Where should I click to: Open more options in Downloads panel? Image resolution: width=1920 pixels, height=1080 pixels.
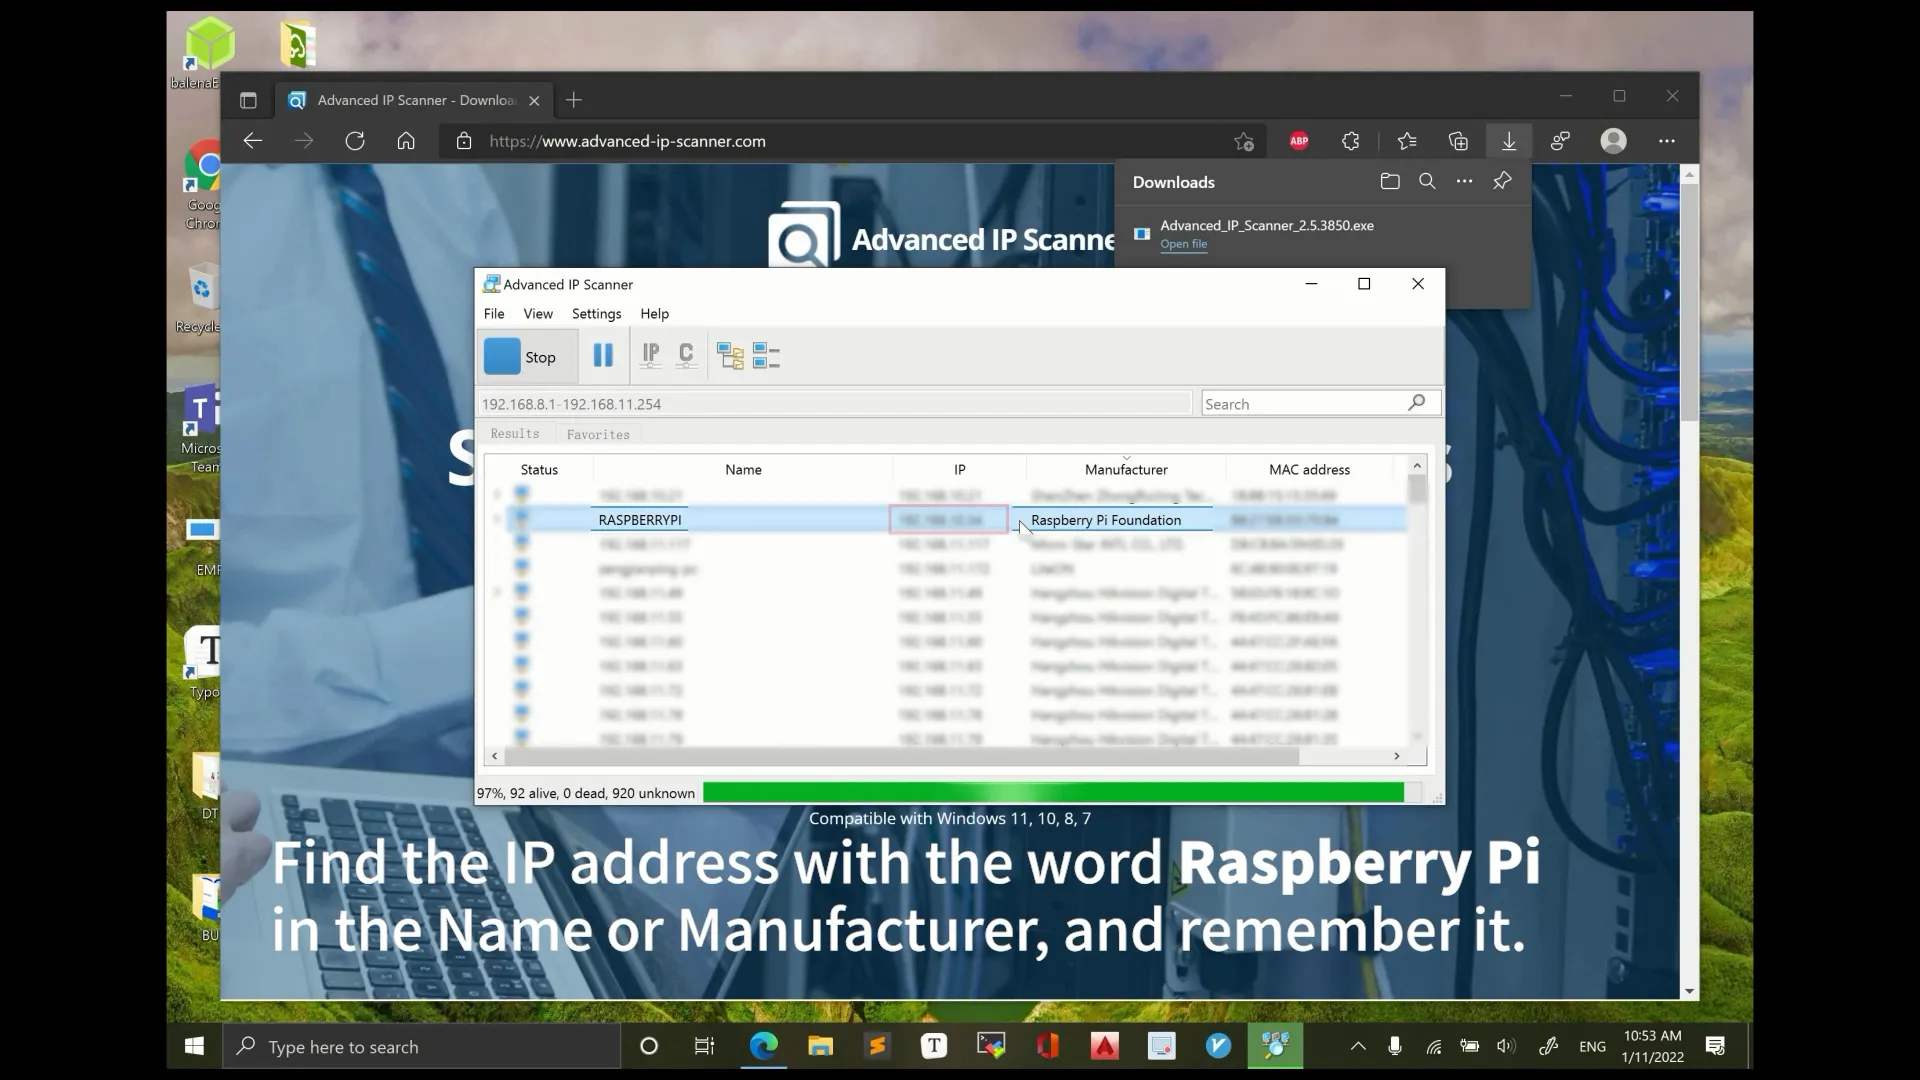[1464, 181]
